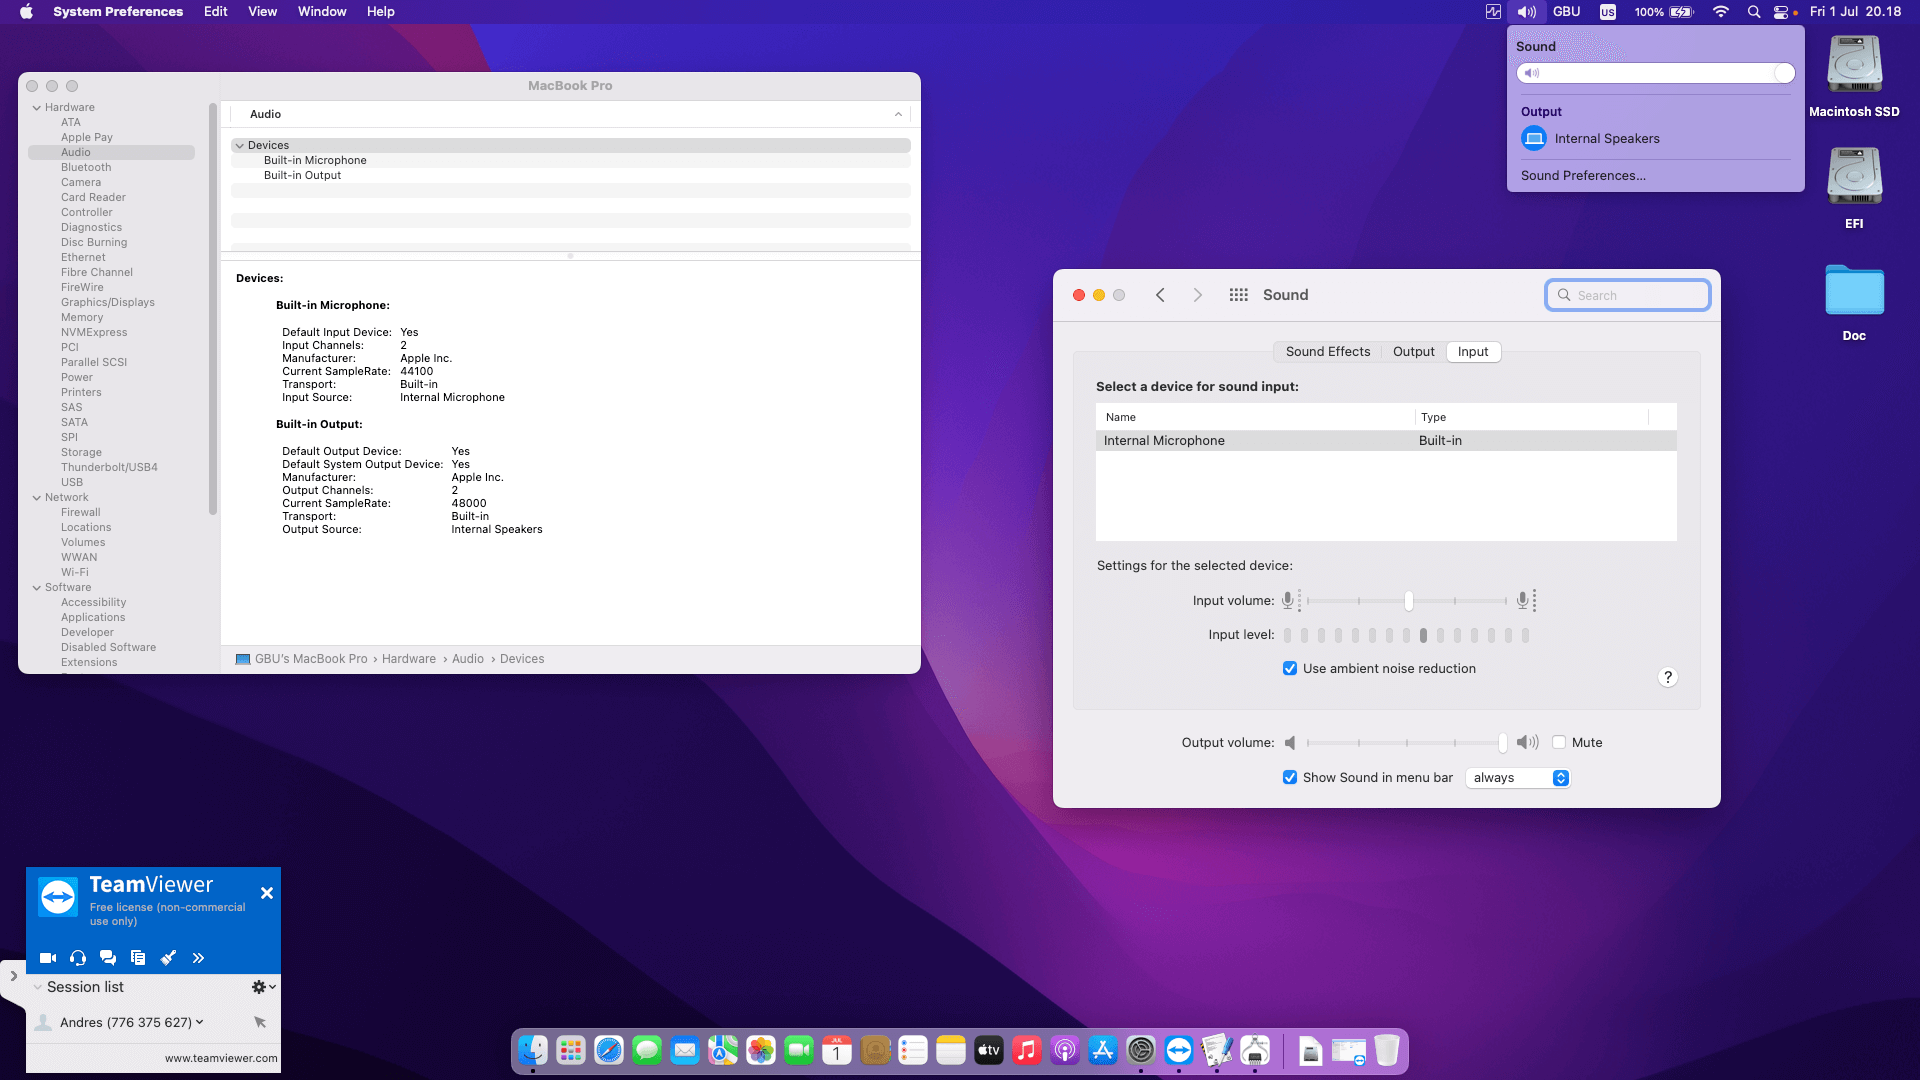
Task: Show all preferences using the grid icon
Action: click(1238, 295)
